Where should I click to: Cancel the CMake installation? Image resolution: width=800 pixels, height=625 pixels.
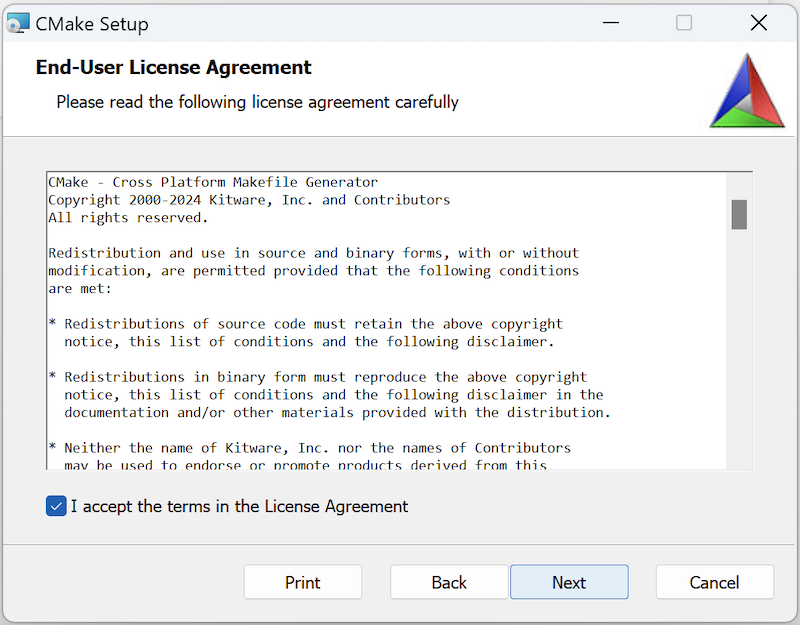(714, 582)
